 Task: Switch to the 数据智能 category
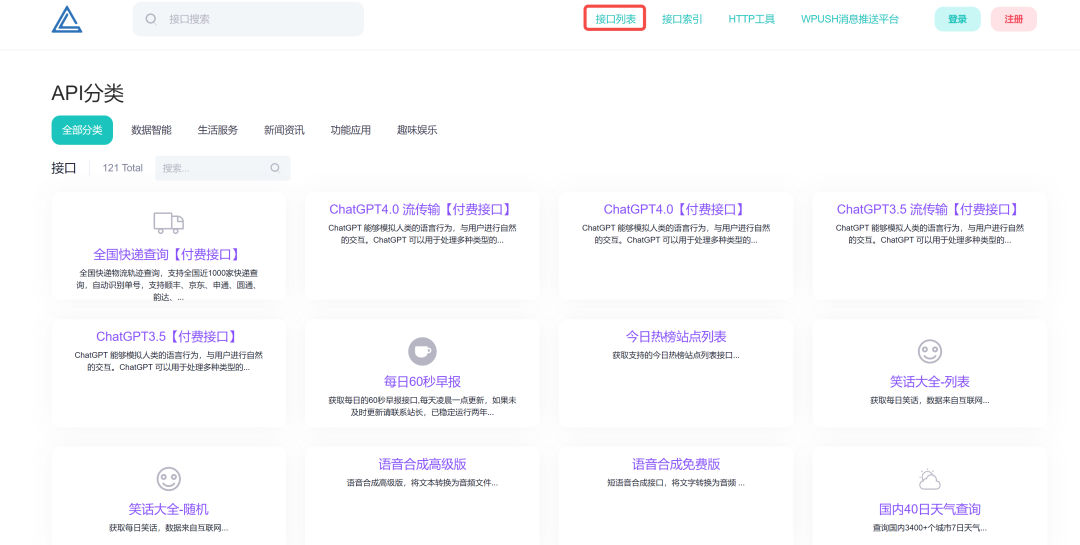[152, 130]
